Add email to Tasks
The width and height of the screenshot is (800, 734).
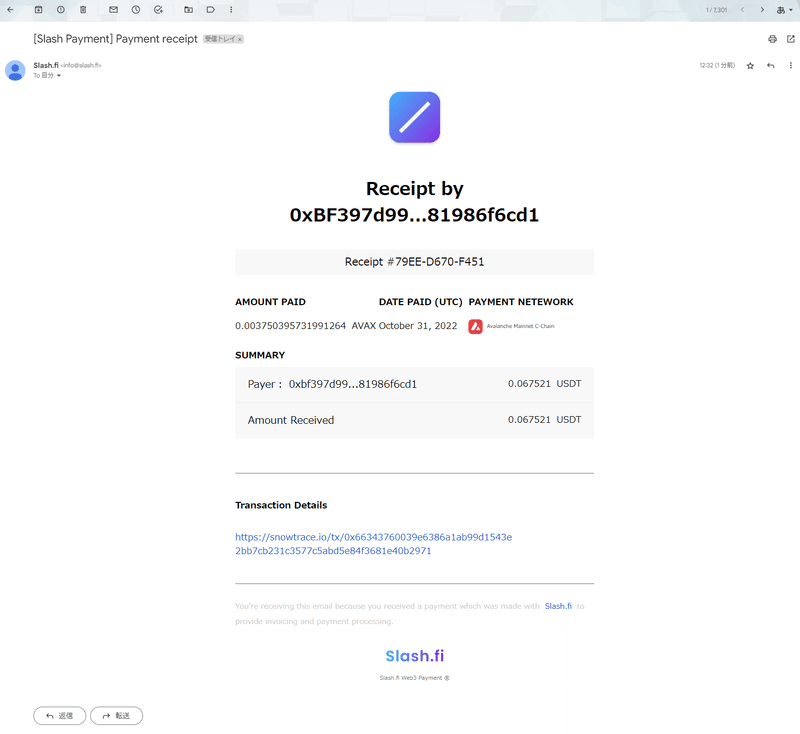(x=158, y=10)
